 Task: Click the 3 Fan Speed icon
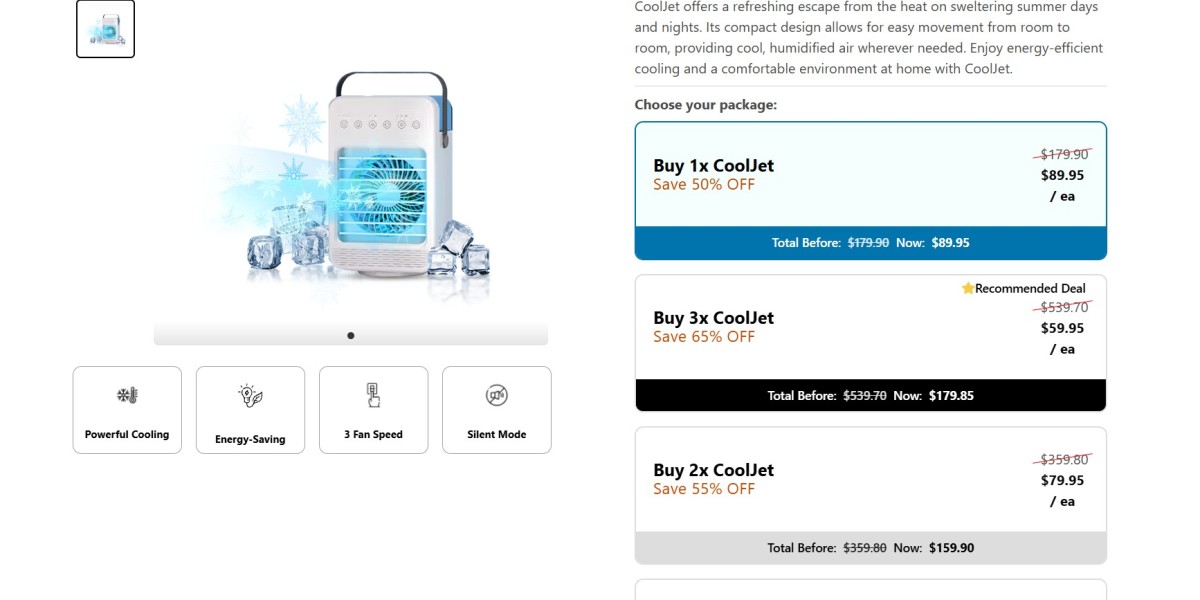[x=373, y=395]
